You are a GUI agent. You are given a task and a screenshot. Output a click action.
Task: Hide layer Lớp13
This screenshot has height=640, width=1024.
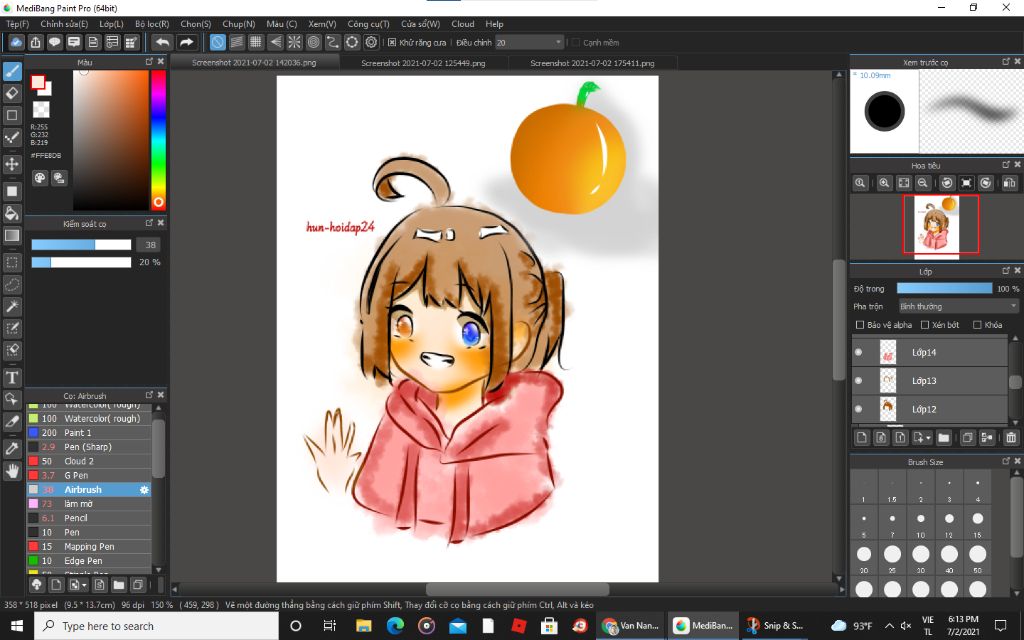[859, 381]
